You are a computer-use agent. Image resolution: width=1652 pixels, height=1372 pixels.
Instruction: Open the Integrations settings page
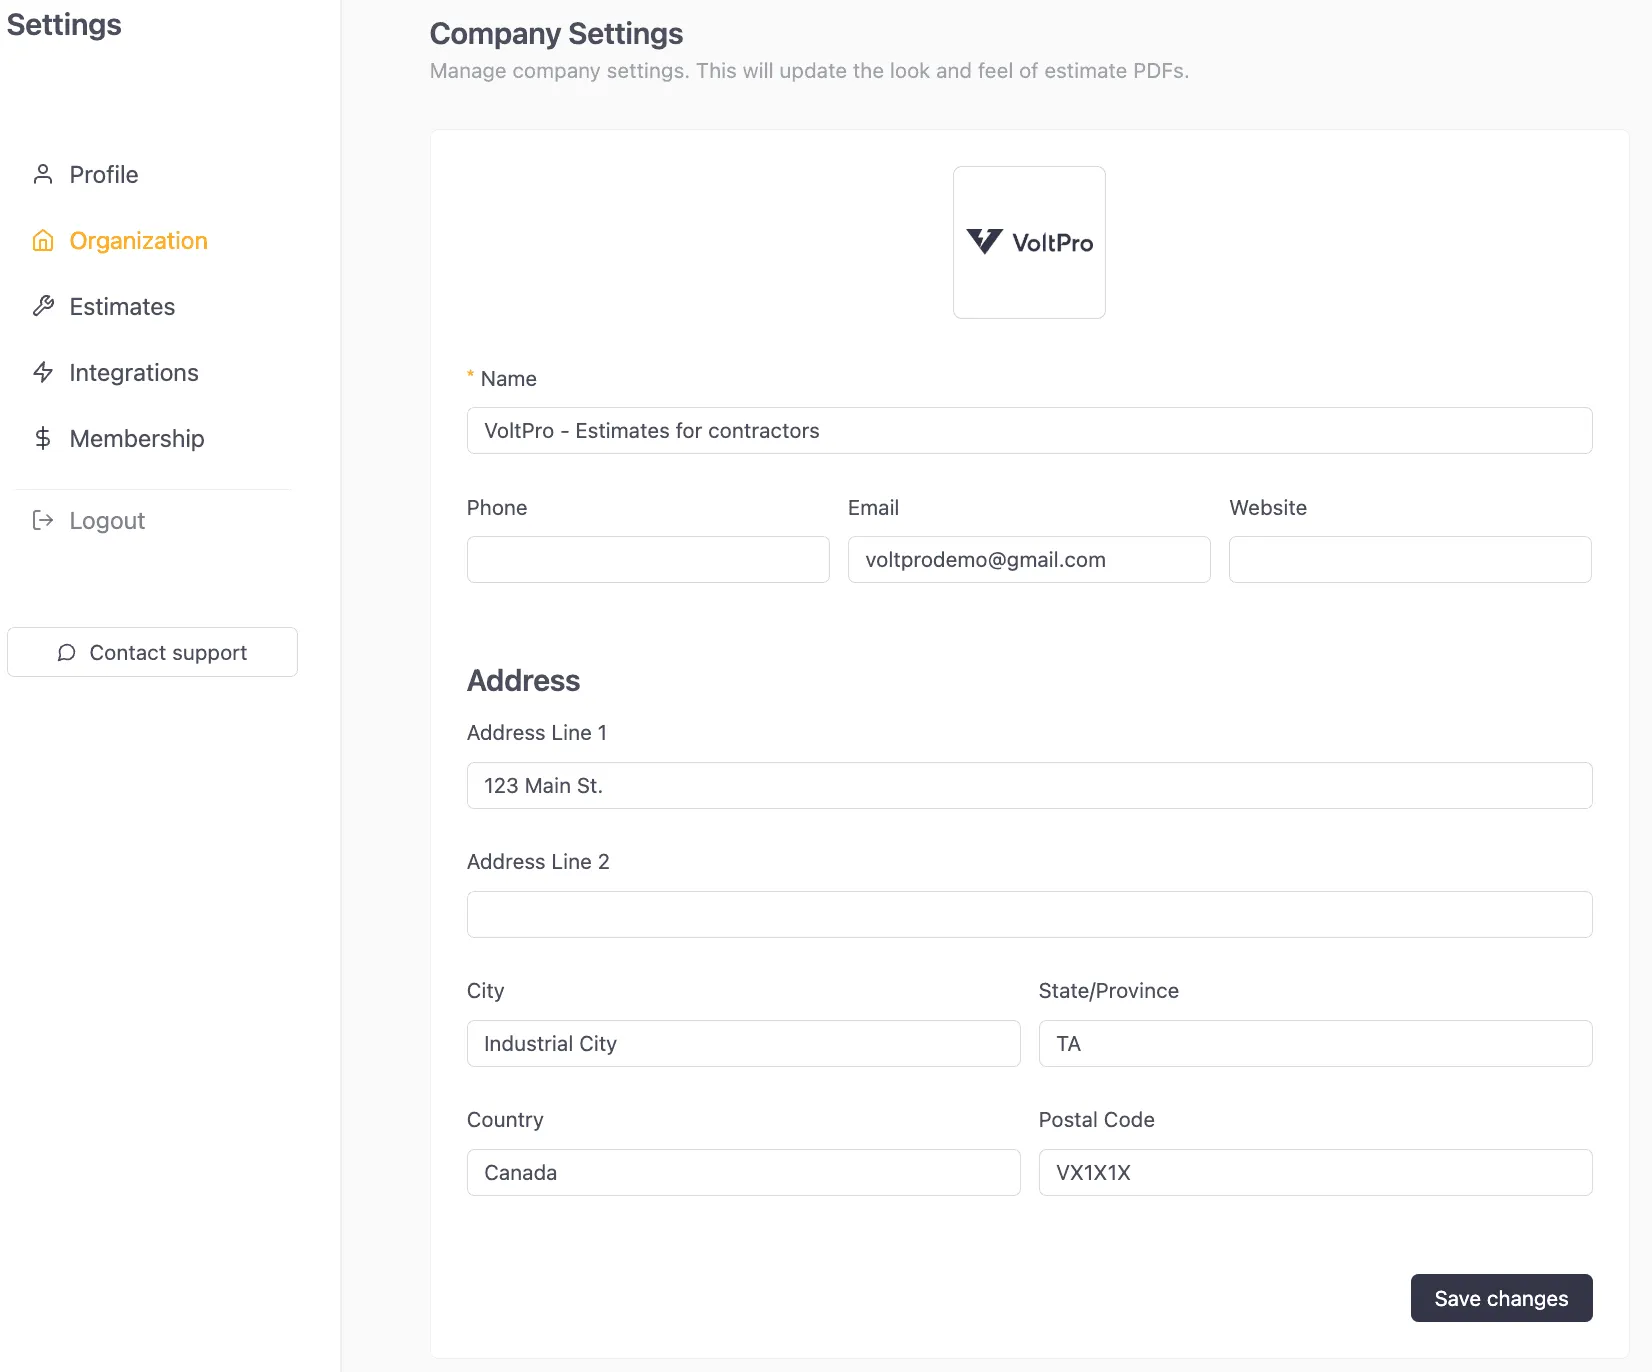(x=133, y=372)
